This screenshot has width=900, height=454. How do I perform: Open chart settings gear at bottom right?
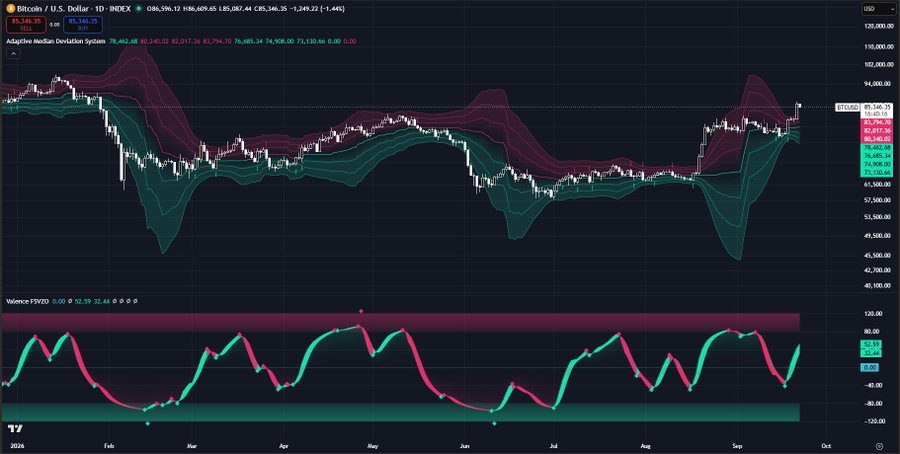tap(879, 446)
